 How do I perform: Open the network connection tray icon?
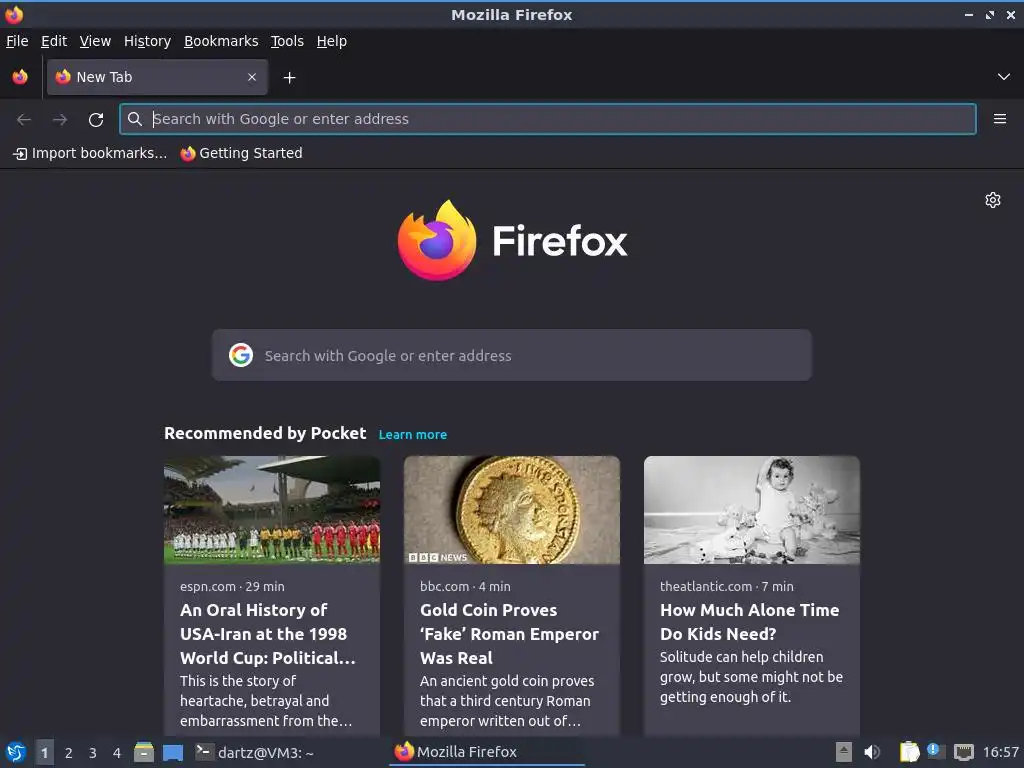click(963, 752)
